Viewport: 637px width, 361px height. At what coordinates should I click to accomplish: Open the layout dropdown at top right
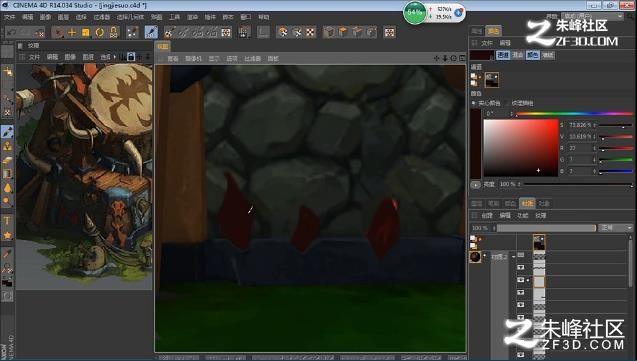[x=592, y=16]
